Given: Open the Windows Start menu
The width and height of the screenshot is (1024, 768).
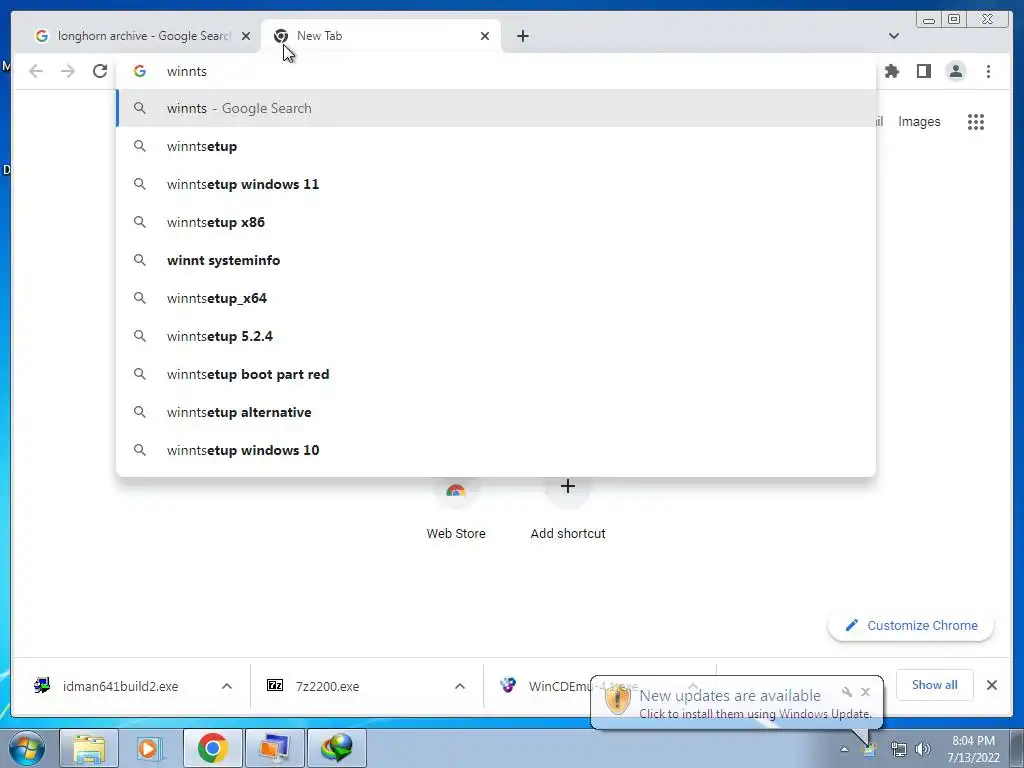Looking at the screenshot, I should click(27, 748).
